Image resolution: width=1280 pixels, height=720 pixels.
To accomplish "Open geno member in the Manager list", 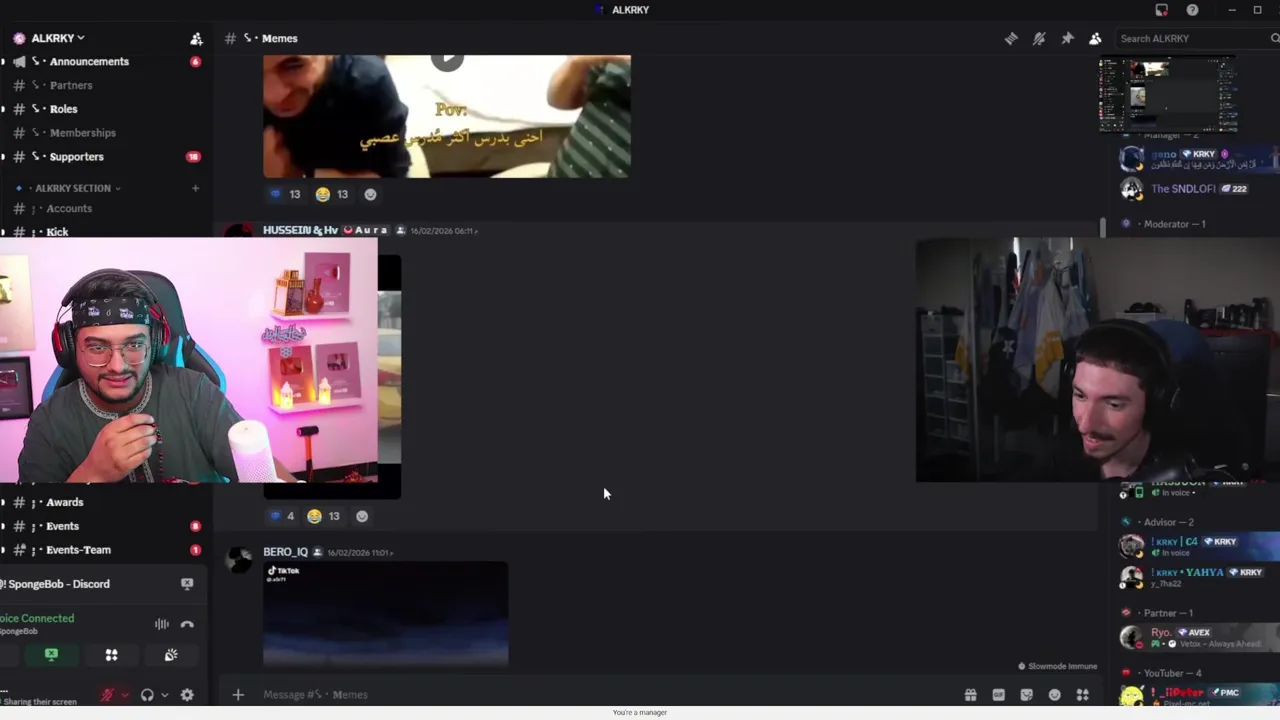I will pos(1198,159).
